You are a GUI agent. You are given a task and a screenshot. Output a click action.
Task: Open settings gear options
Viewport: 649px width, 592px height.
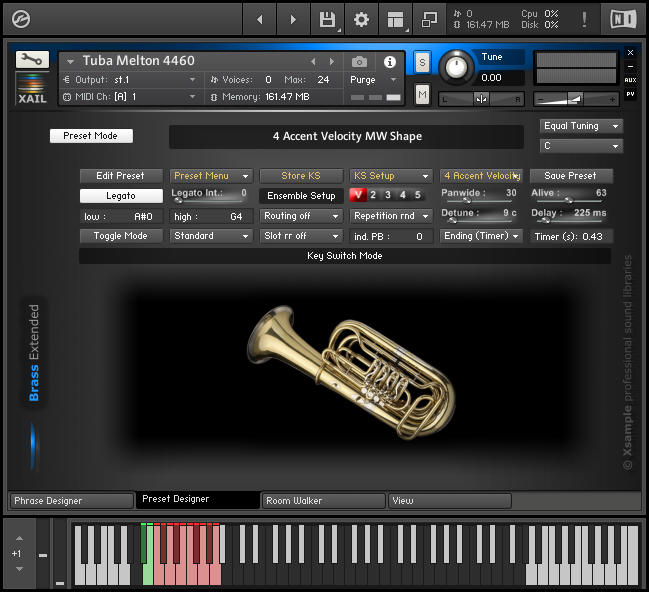[361, 19]
